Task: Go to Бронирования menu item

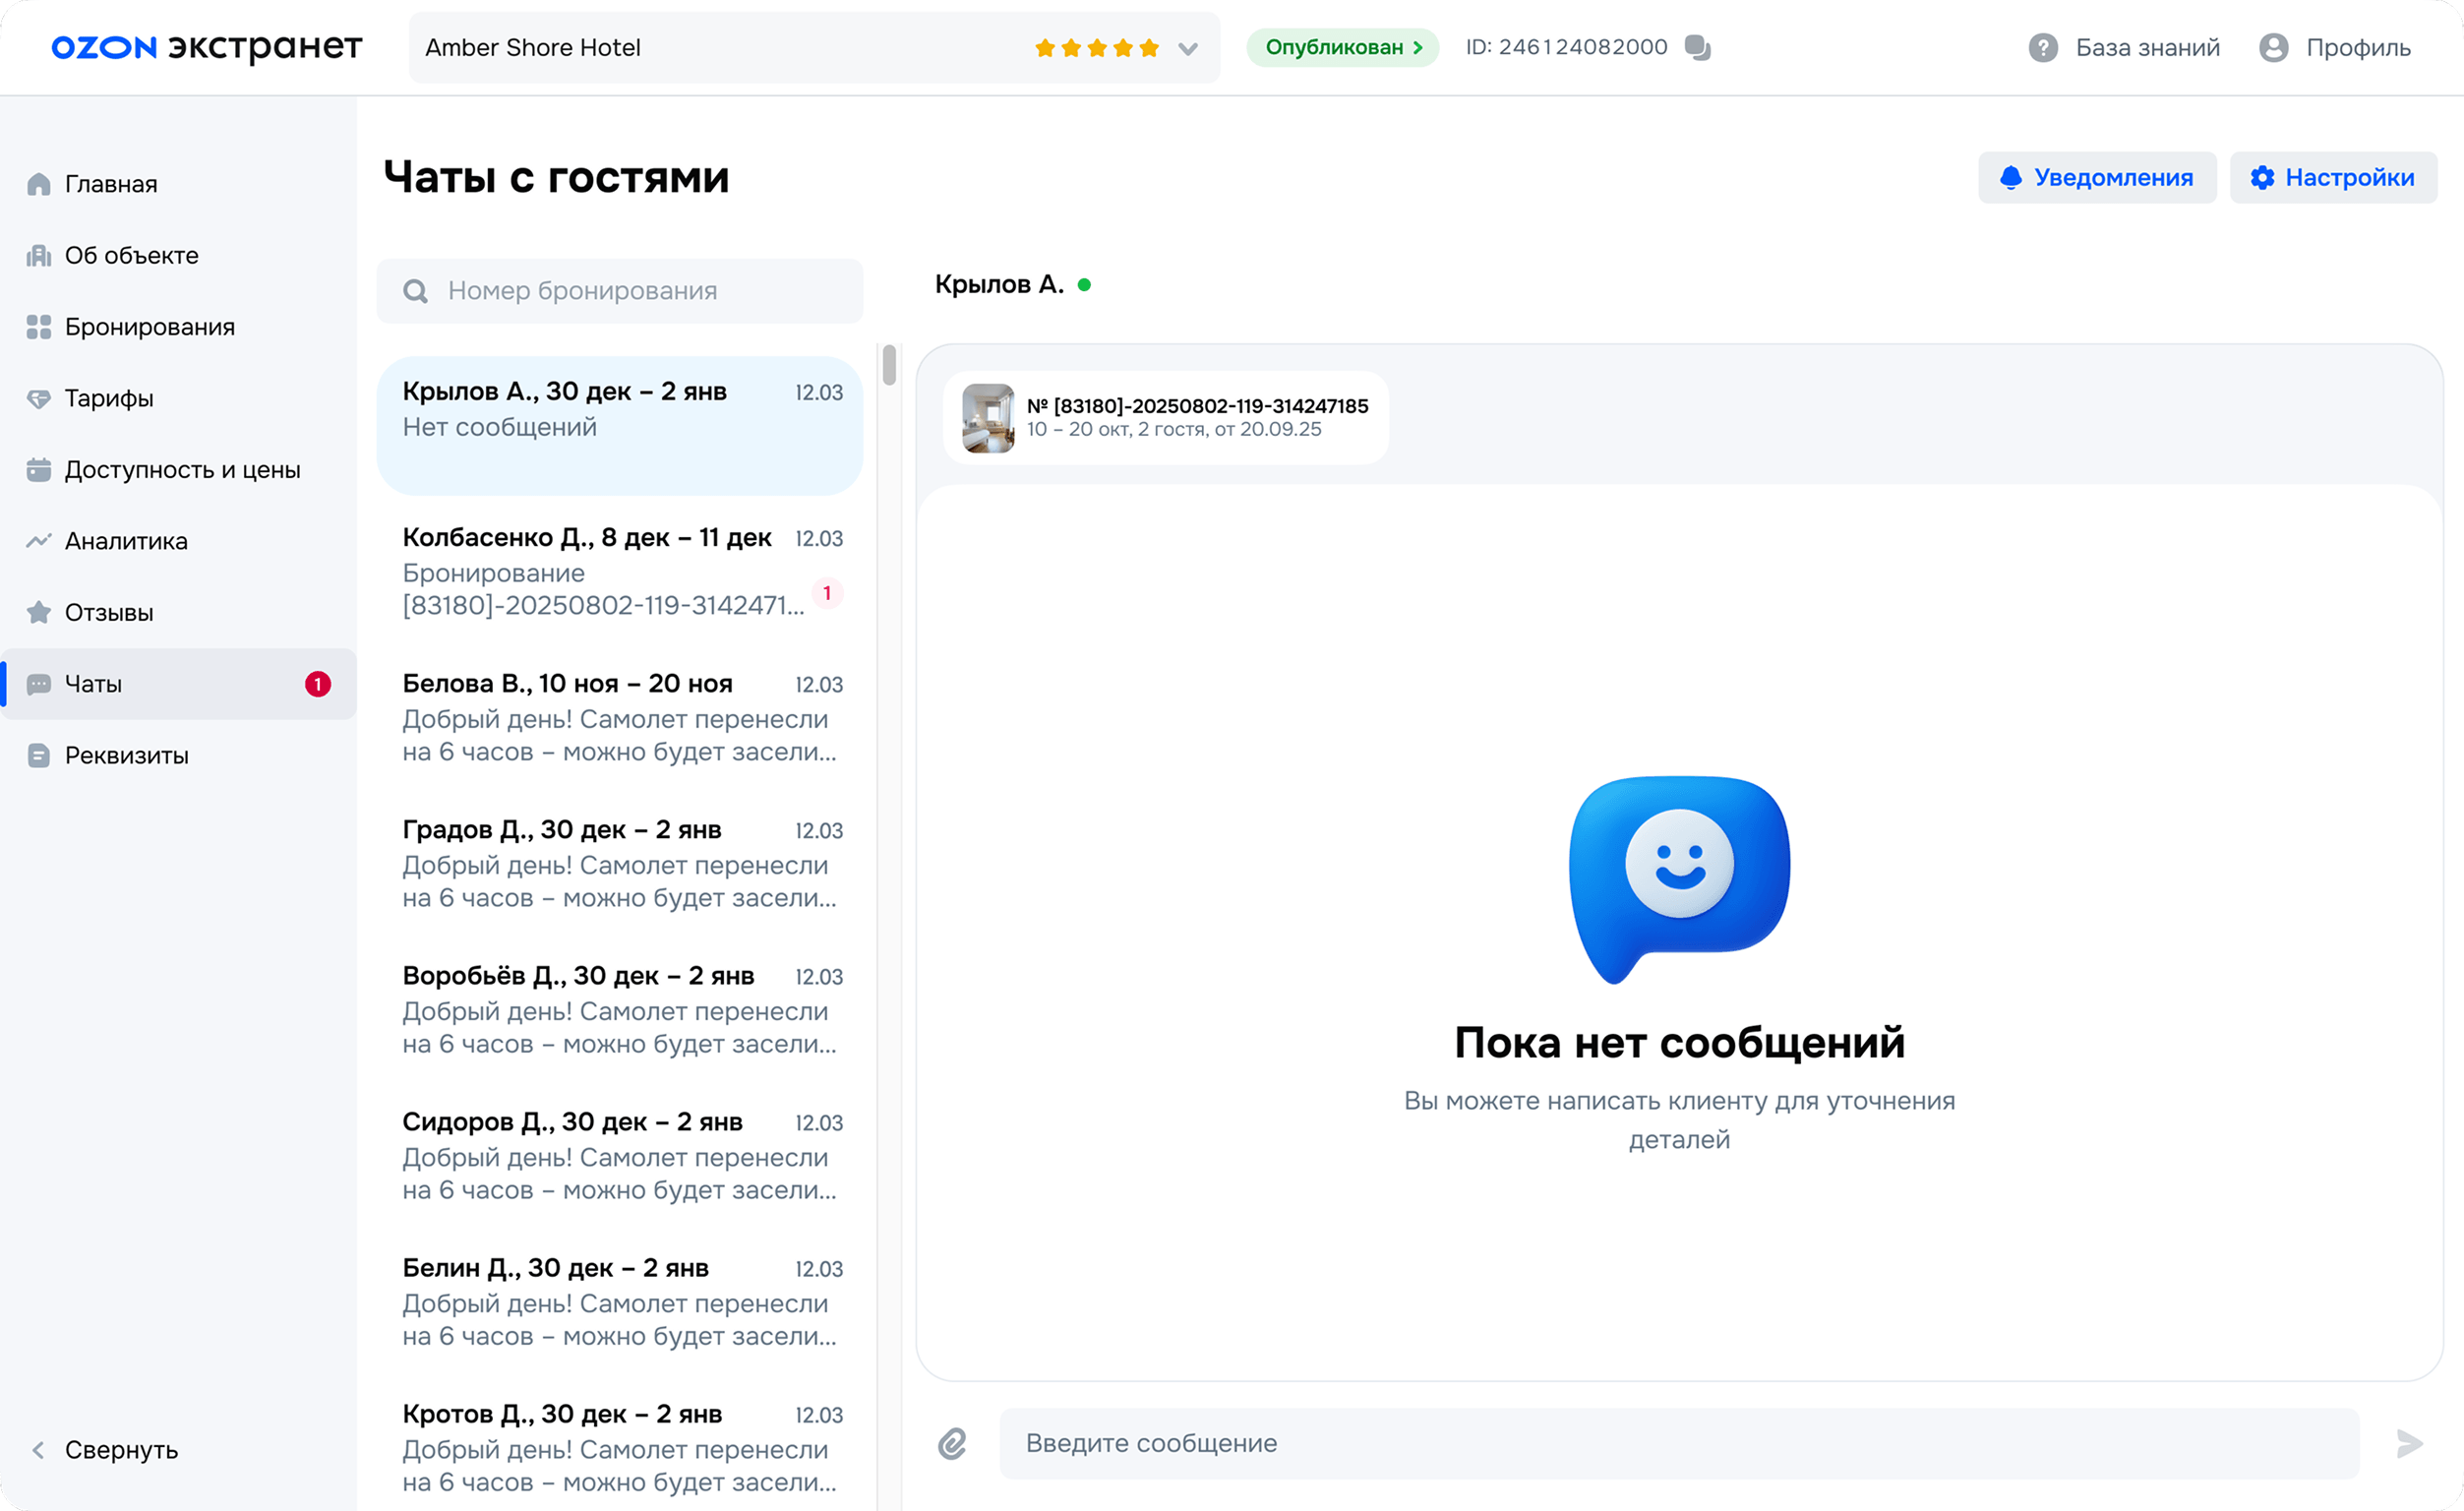Action: coord(149,327)
